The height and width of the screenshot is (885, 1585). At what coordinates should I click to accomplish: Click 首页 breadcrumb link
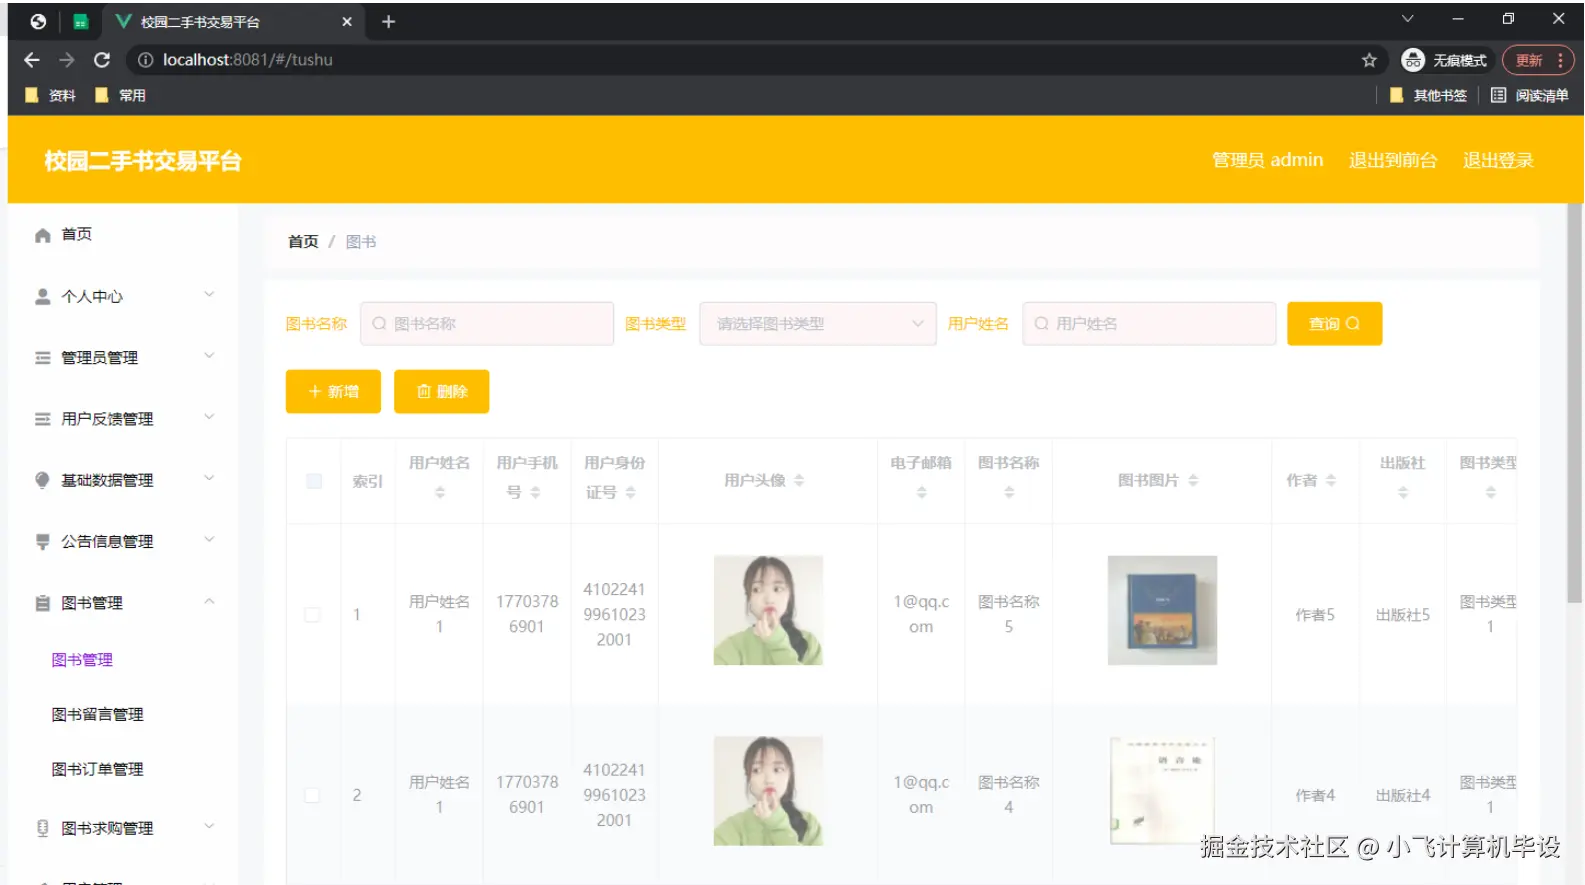click(x=303, y=242)
